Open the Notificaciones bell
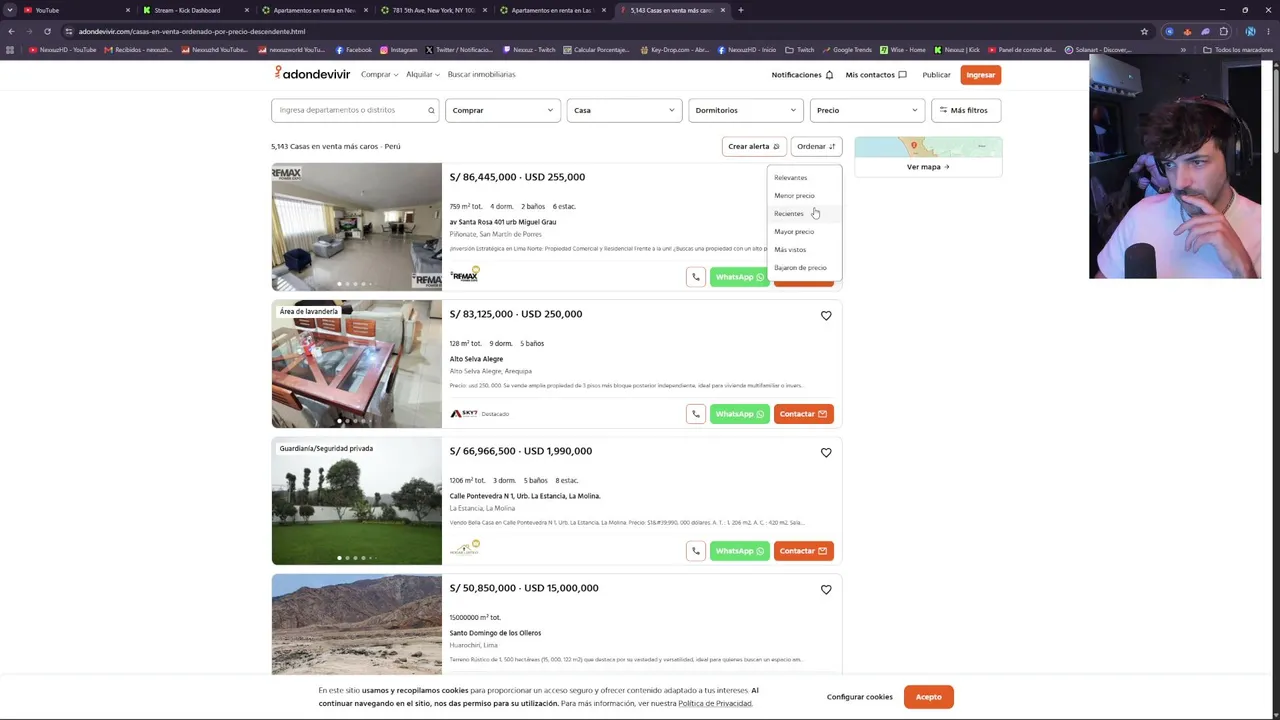 pyautogui.click(x=802, y=75)
